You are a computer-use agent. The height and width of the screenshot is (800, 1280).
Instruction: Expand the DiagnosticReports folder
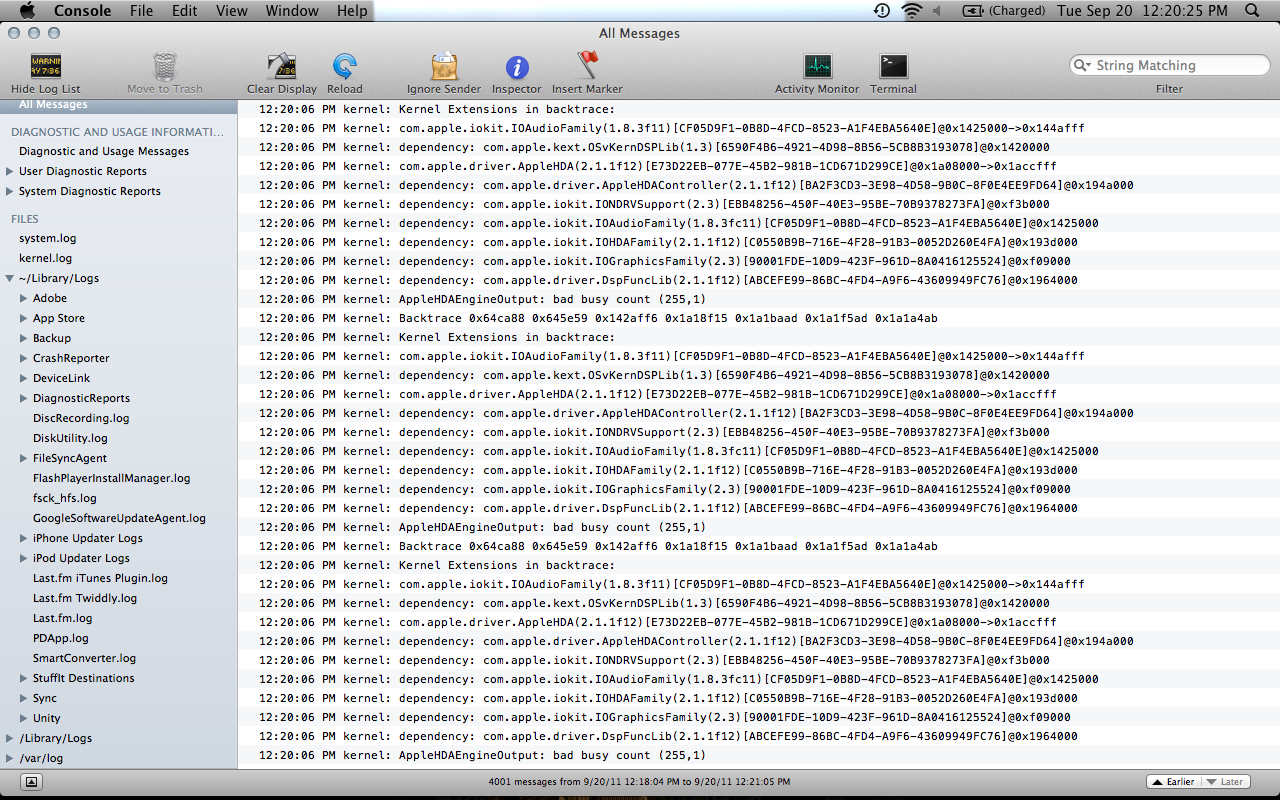tap(24, 398)
